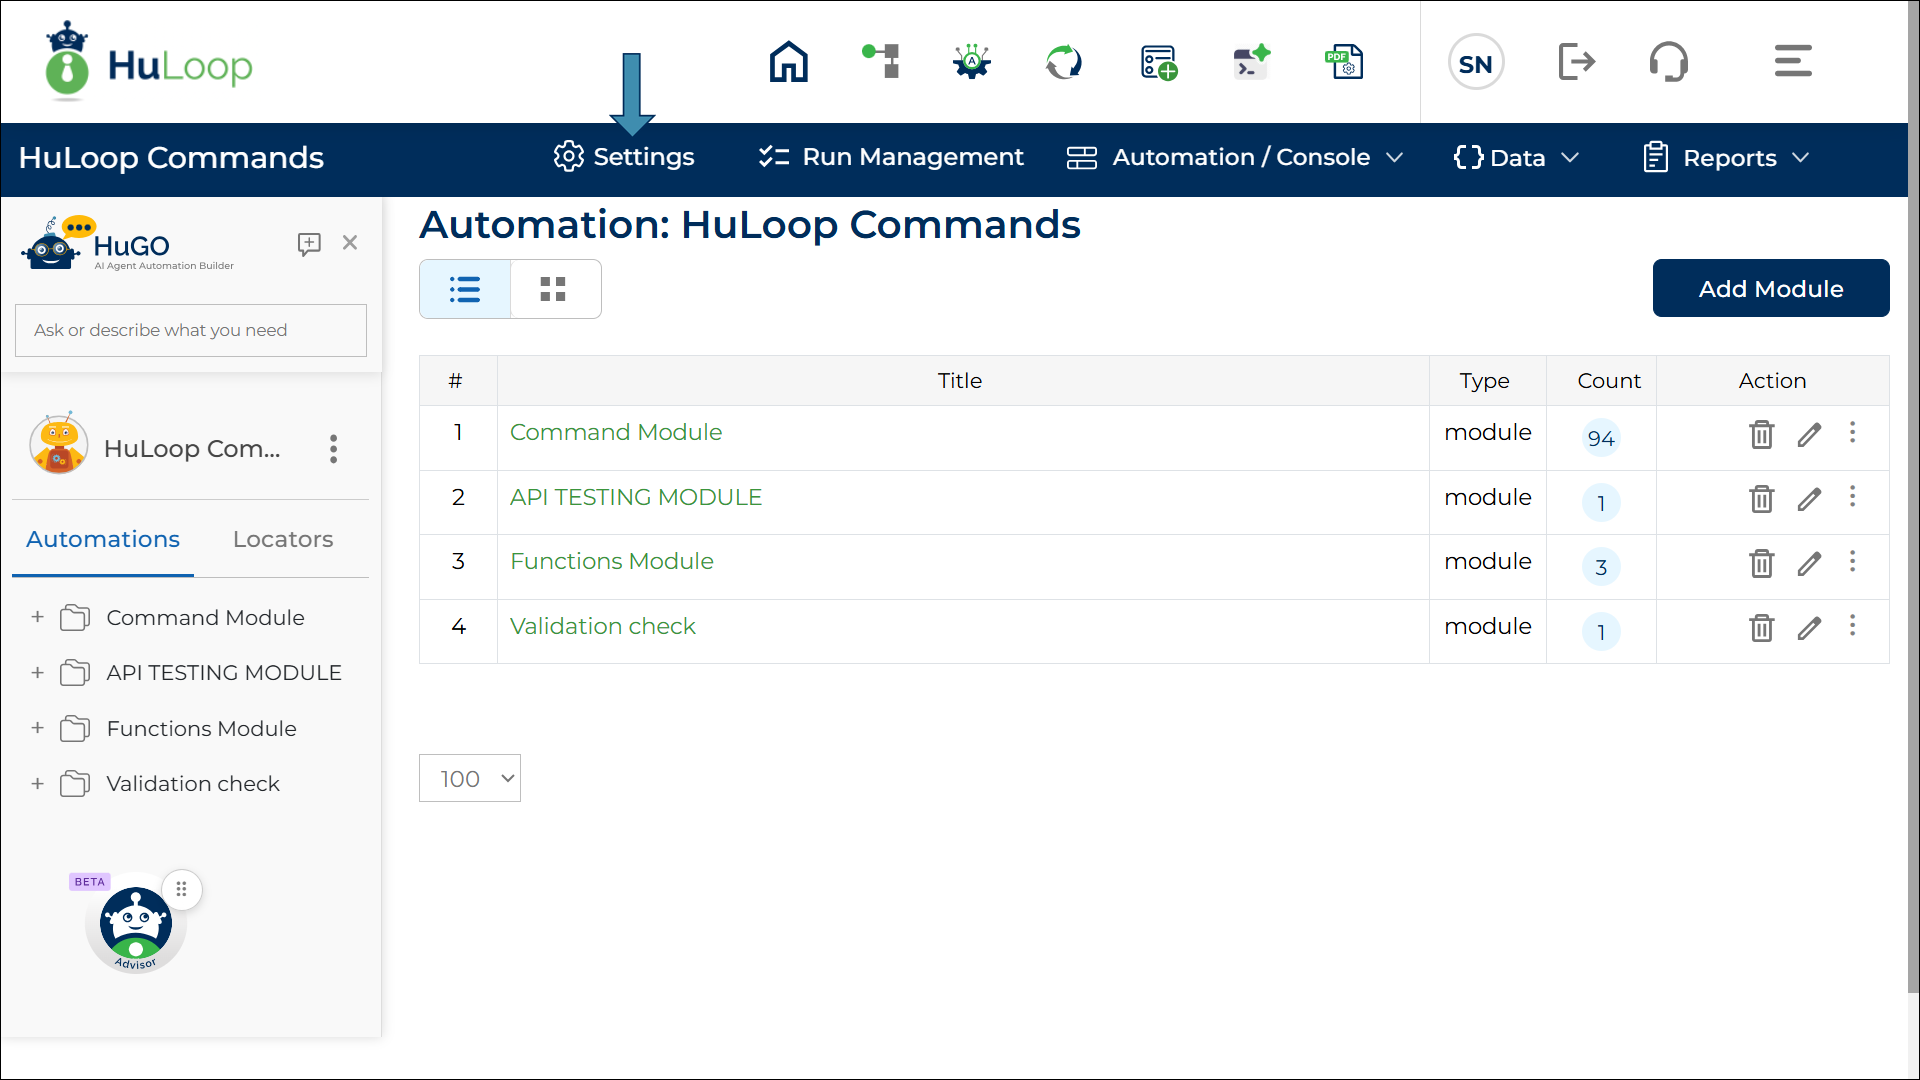
Task: Open the API TESTING MODULE link in table
Action: [636, 497]
